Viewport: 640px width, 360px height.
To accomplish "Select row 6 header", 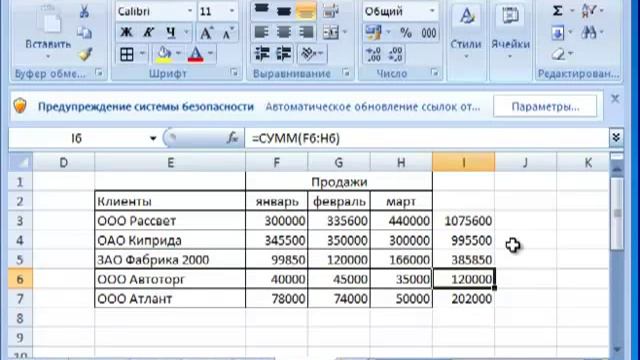I will [x=20, y=279].
